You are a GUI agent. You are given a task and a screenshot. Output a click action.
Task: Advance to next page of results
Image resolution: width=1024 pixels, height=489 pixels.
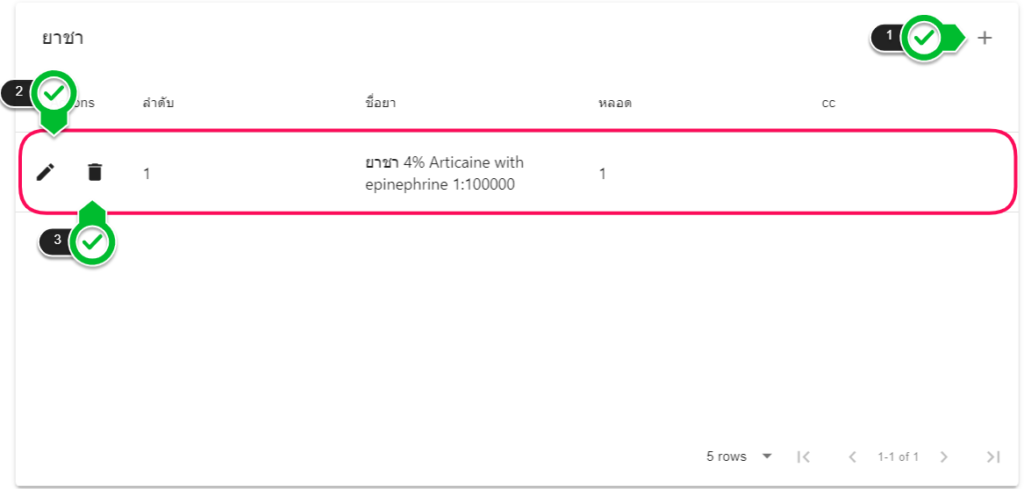point(943,457)
